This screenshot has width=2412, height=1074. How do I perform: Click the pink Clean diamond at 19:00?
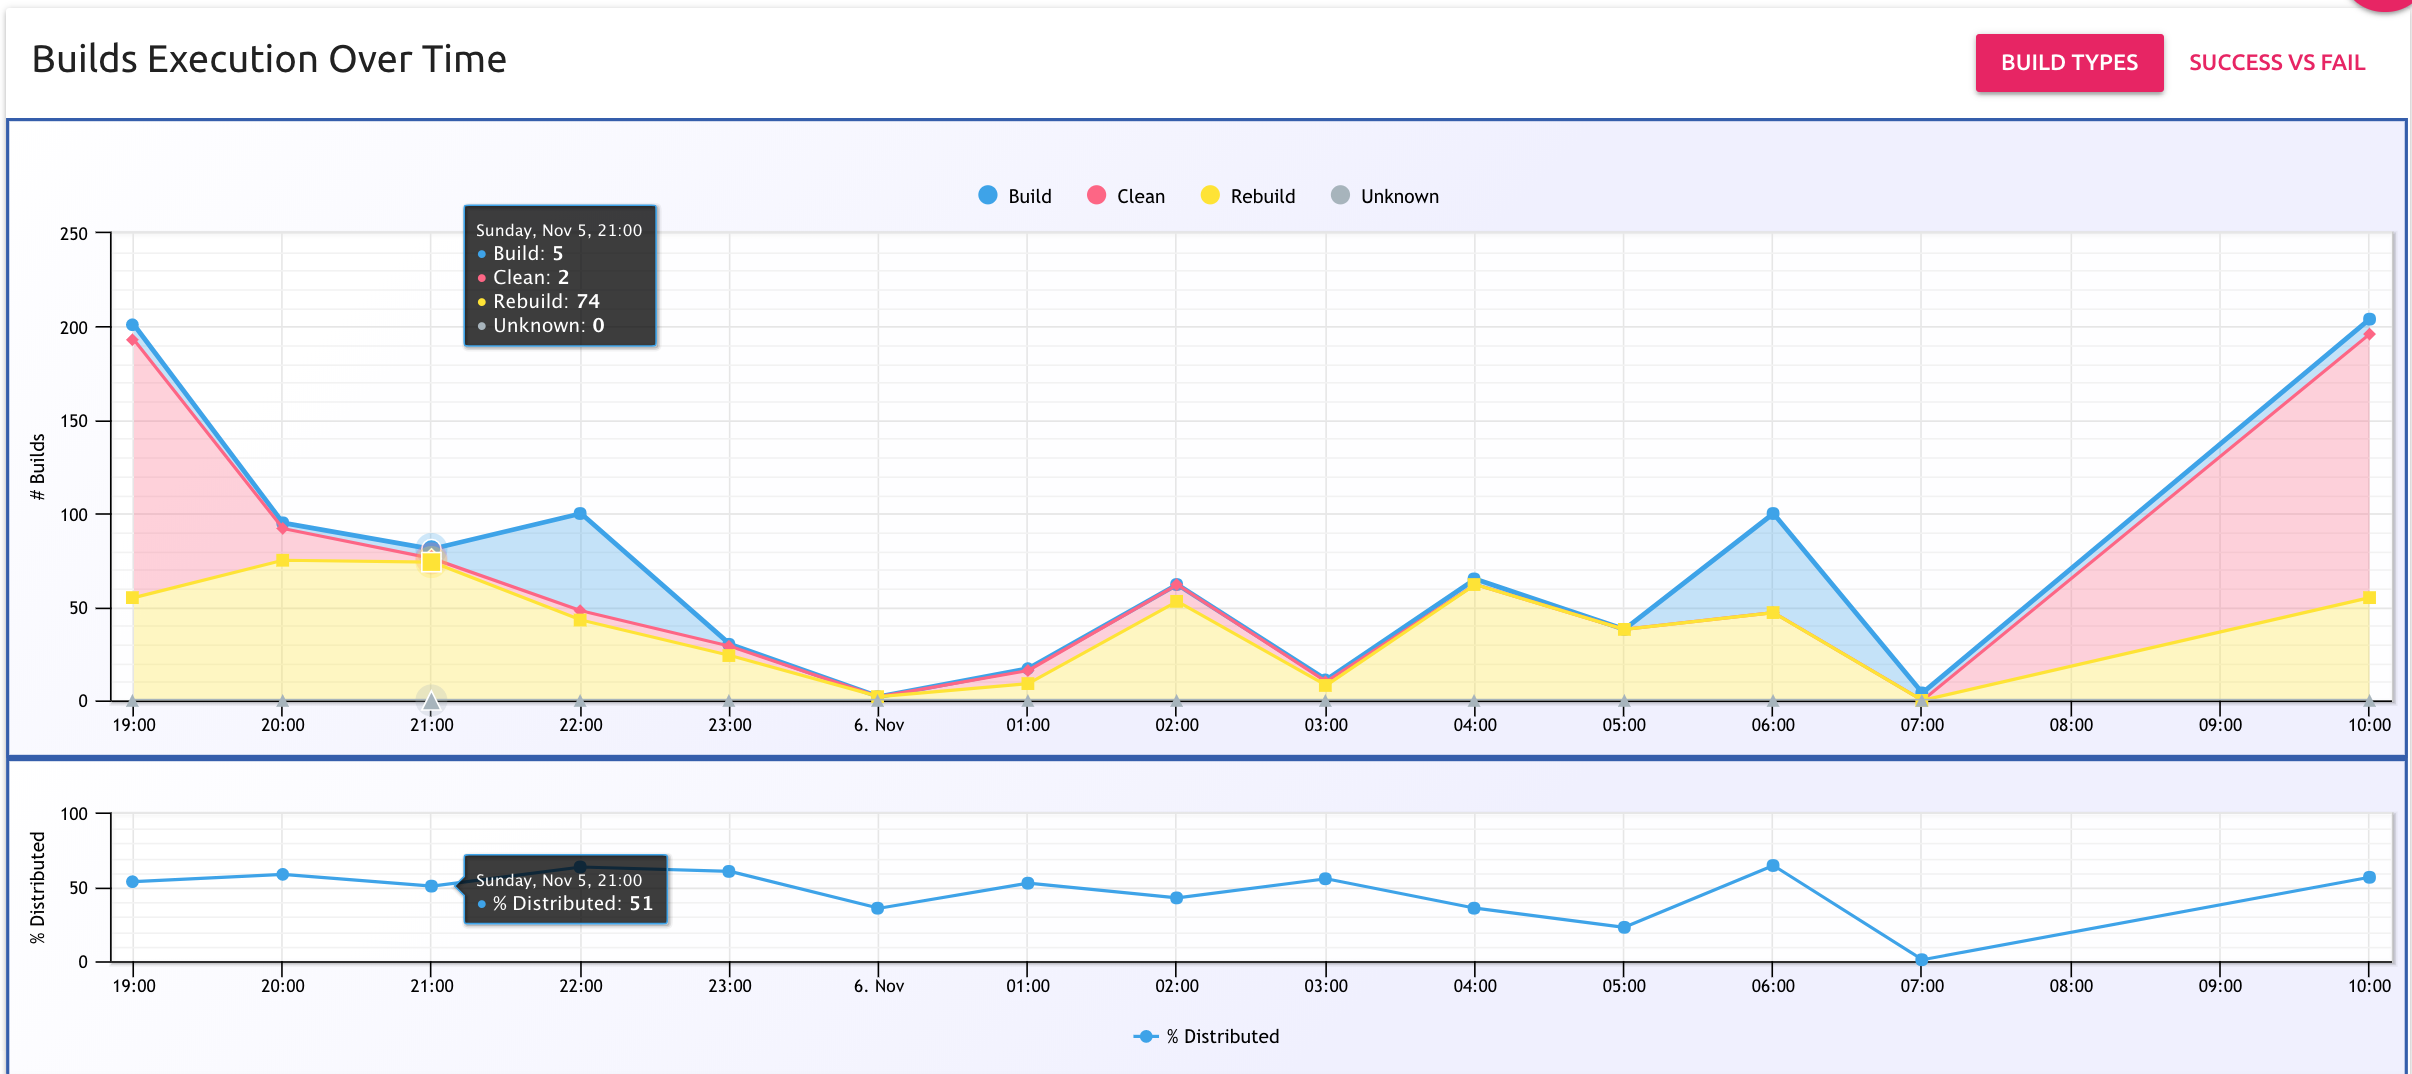[132, 340]
